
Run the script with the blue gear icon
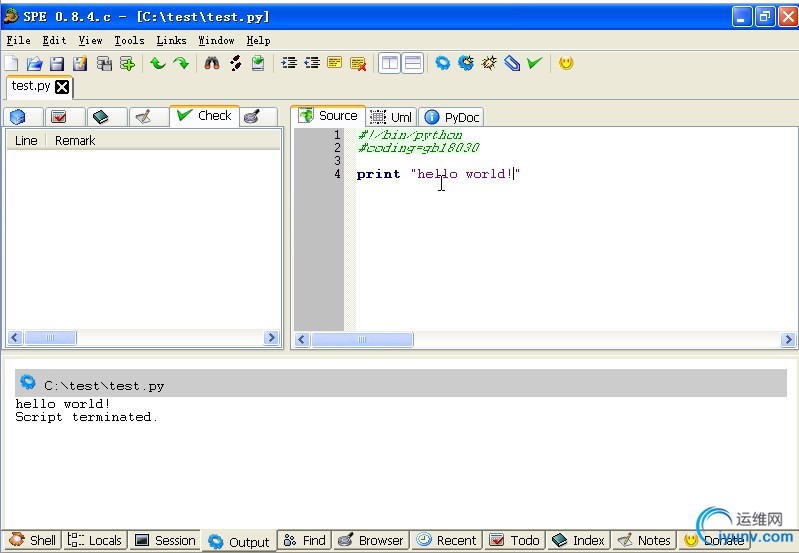pyautogui.click(x=443, y=63)
